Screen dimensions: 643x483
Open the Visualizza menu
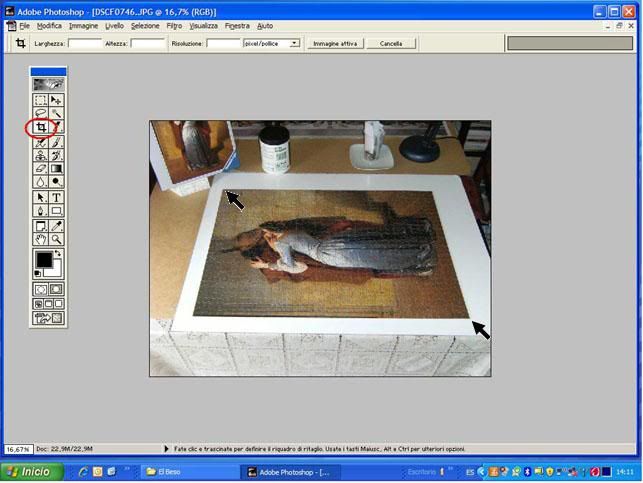point(203,26)
